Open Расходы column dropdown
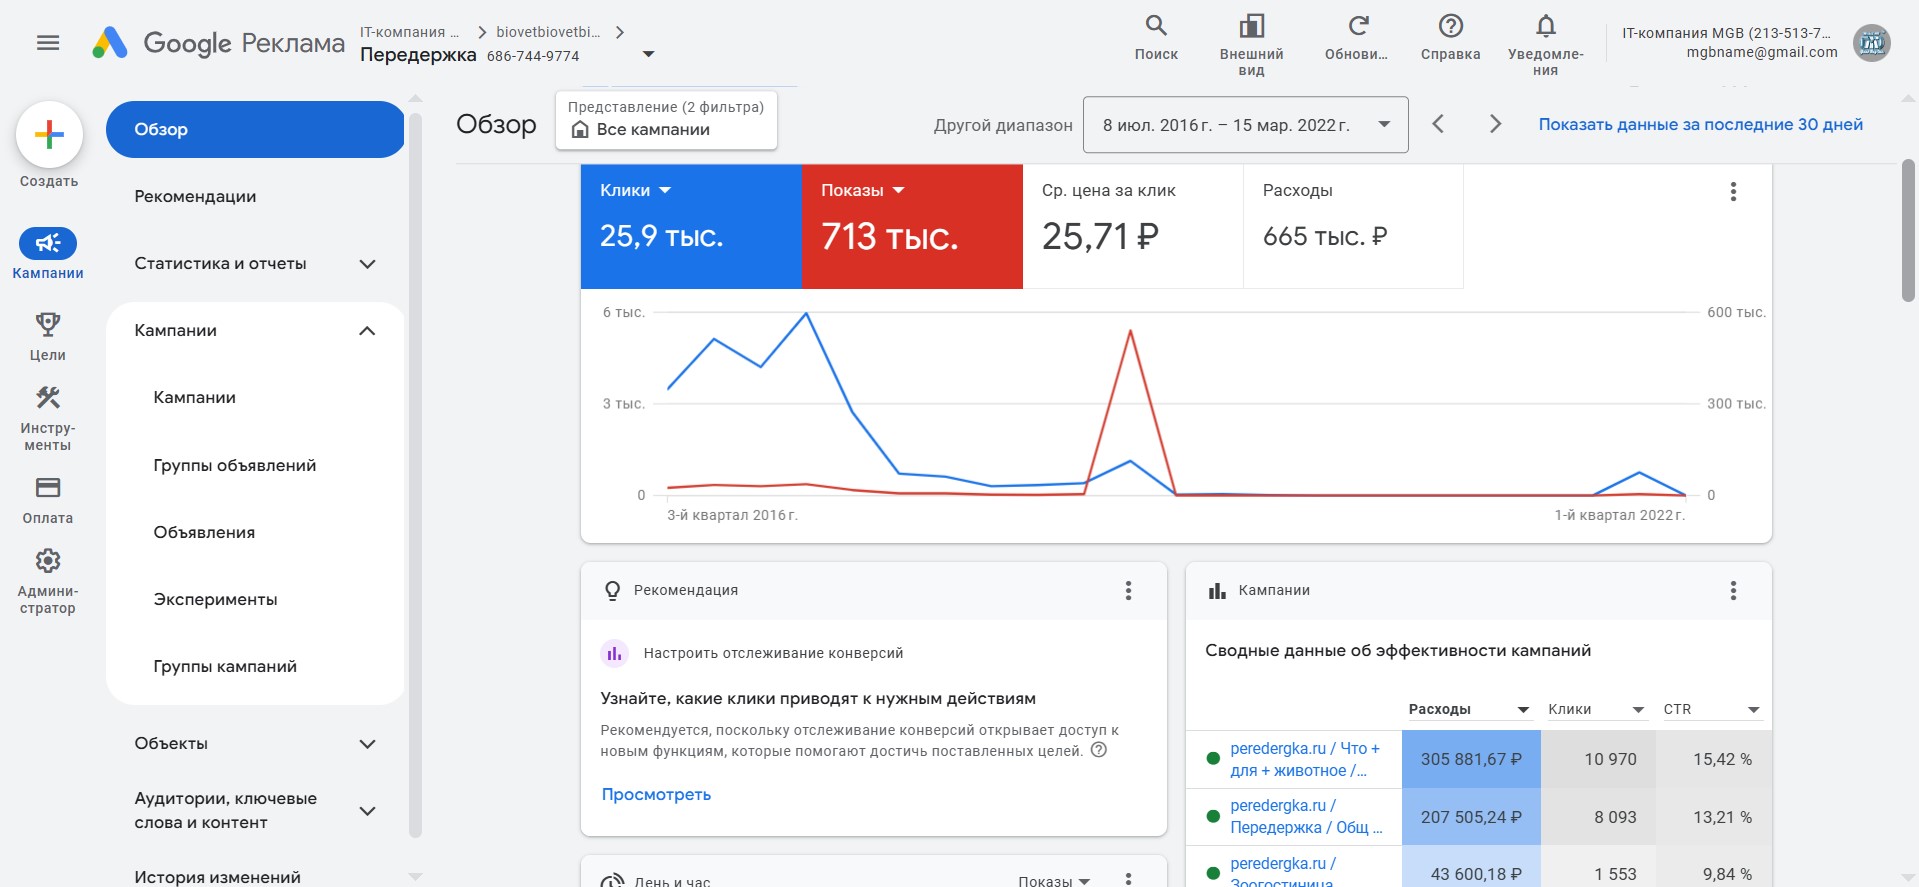This screenshot has width=1919, height=887. 1523,710
